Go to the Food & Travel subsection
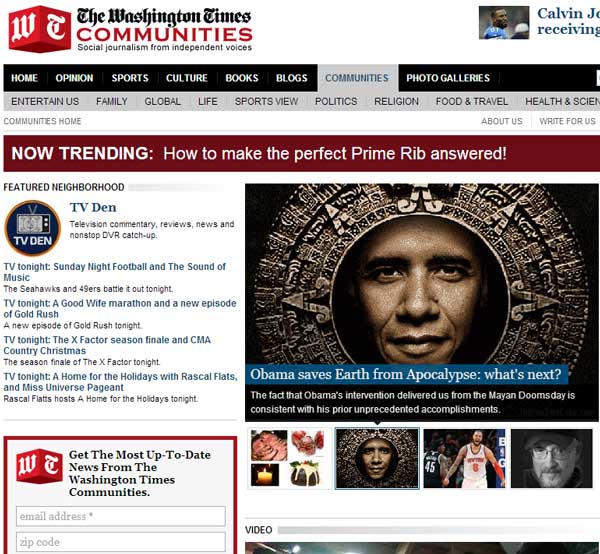The height and width of the screenshot is (554, 600). pyautogui.click(x=472, y=101)
